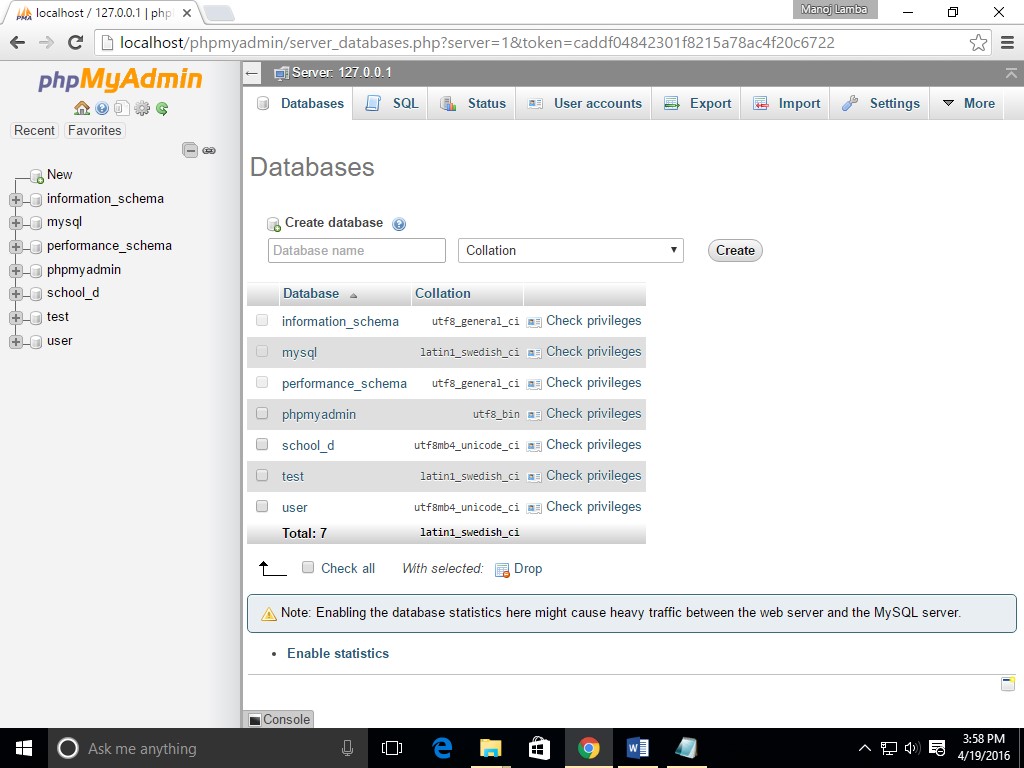Reload the page with Chrome refresh button

tap(75, 43)
